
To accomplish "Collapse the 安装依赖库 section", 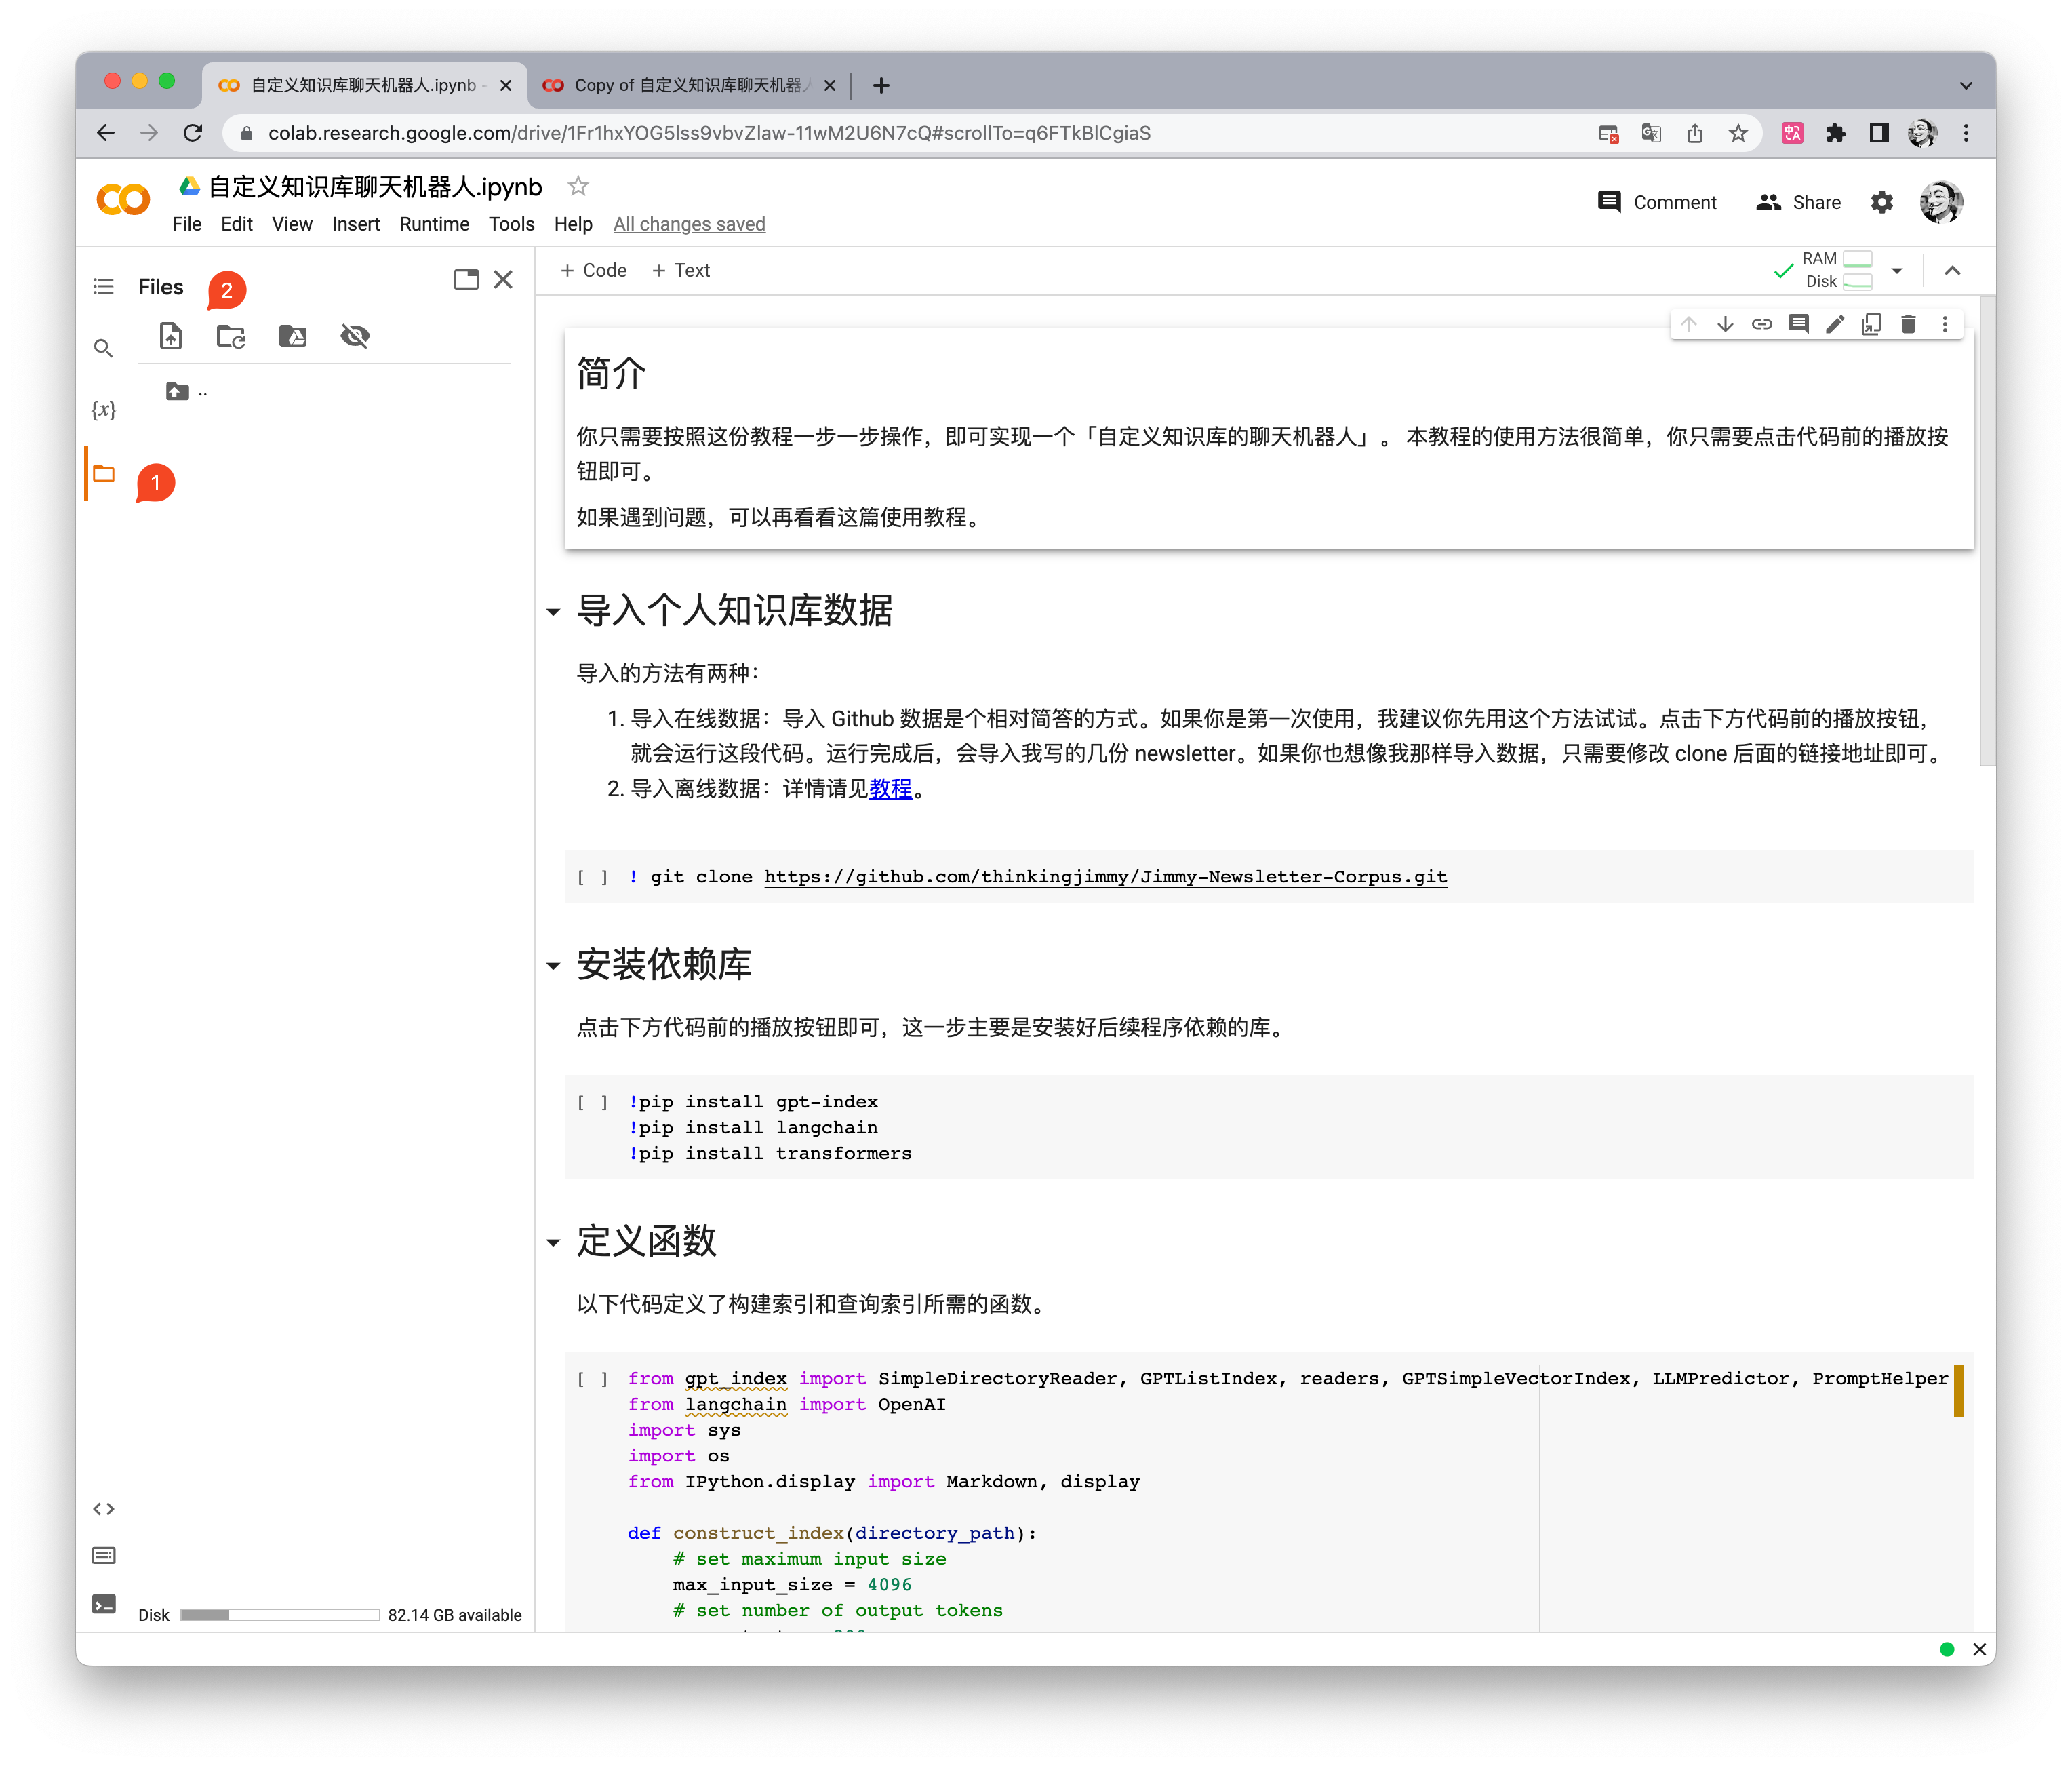I will (553, 966).
